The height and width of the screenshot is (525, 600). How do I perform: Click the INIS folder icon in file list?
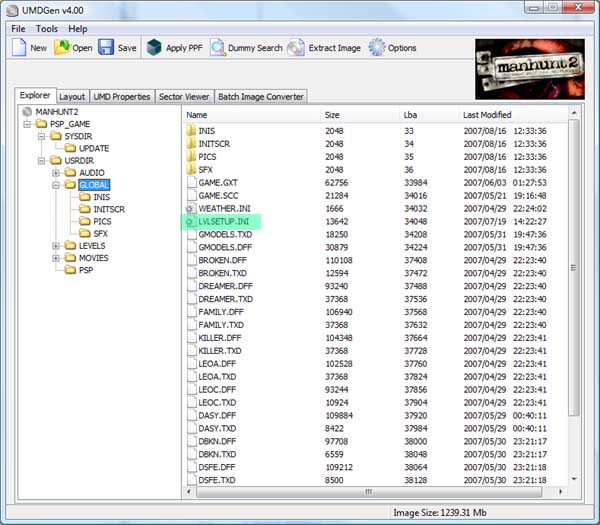click(x=191, y=131)
